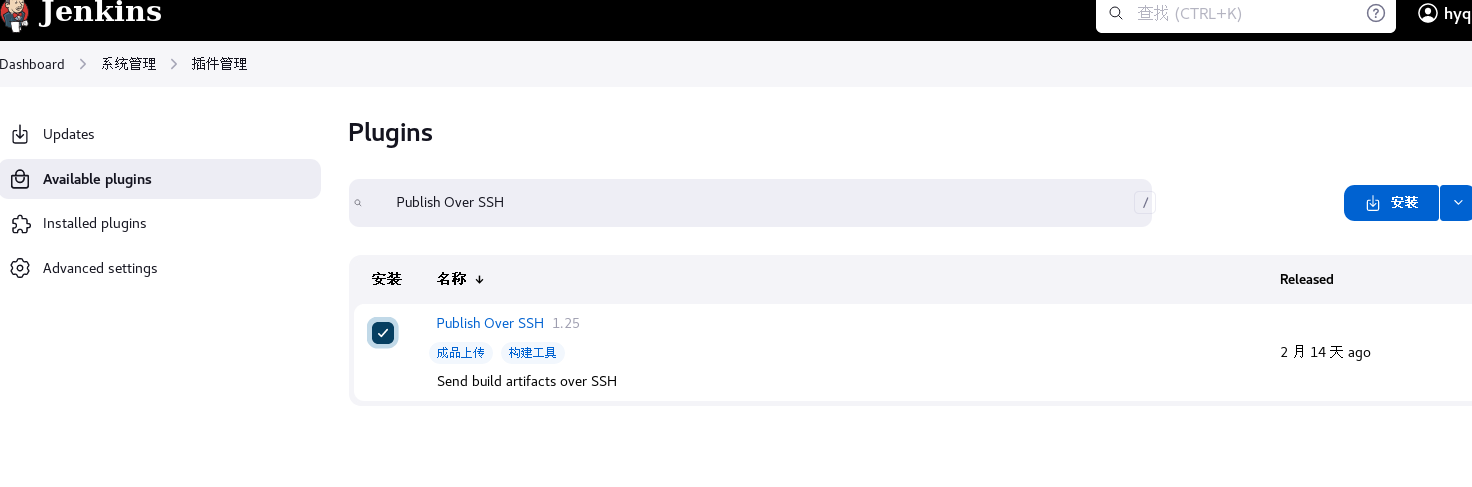The width and height of the screenshot is (1472, 487).
Task: Click the 构建工具 category tag
Action: pos(533,353)
